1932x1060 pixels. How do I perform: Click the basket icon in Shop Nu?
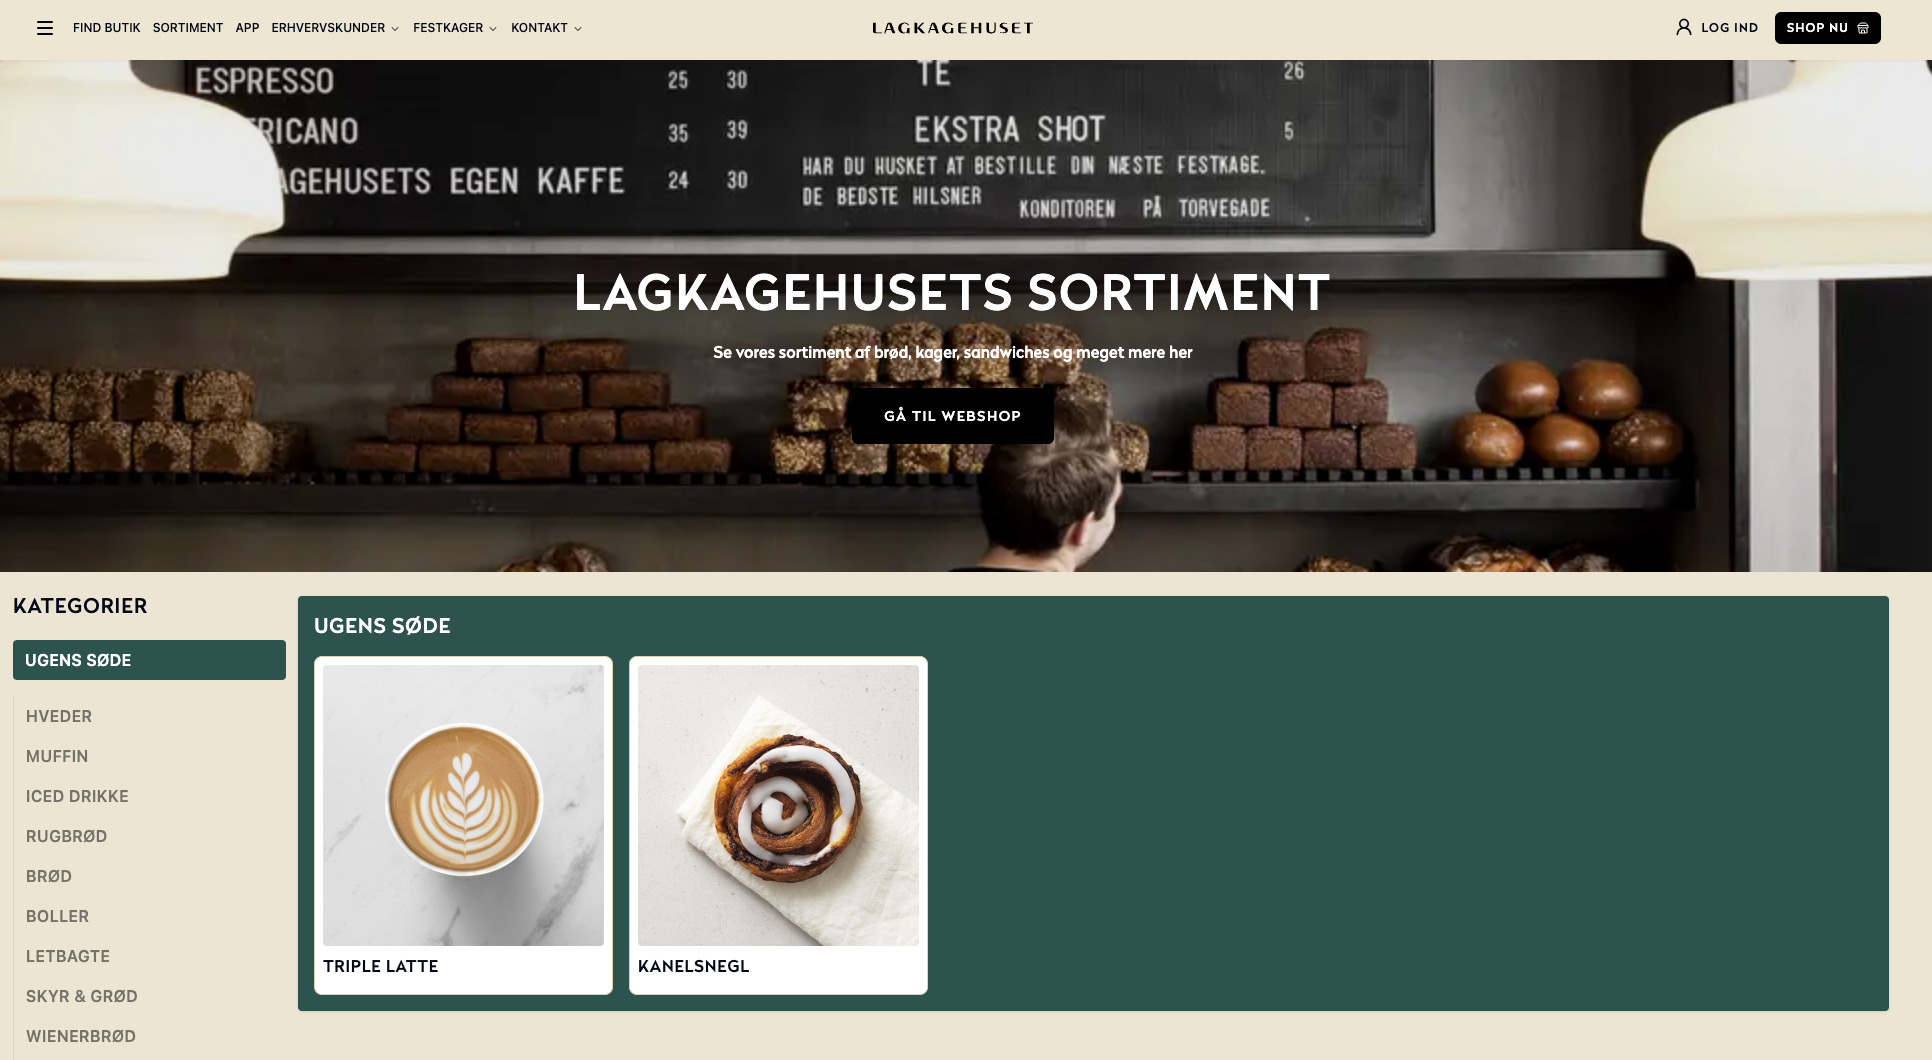tap(1863, 28)
